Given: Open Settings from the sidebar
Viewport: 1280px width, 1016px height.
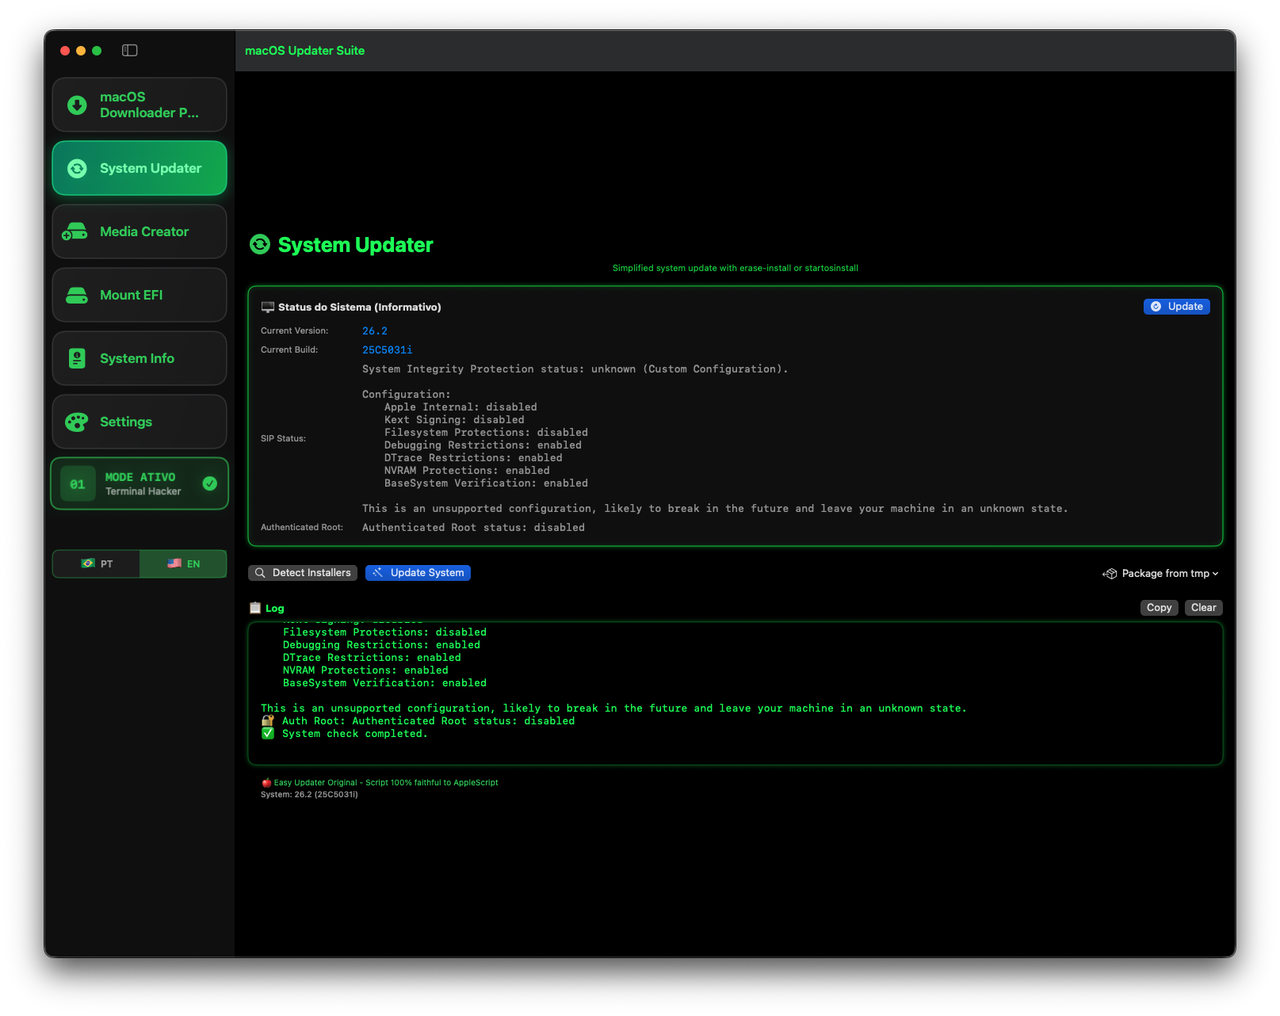Looking at the screenshot, I should (139, 422).
